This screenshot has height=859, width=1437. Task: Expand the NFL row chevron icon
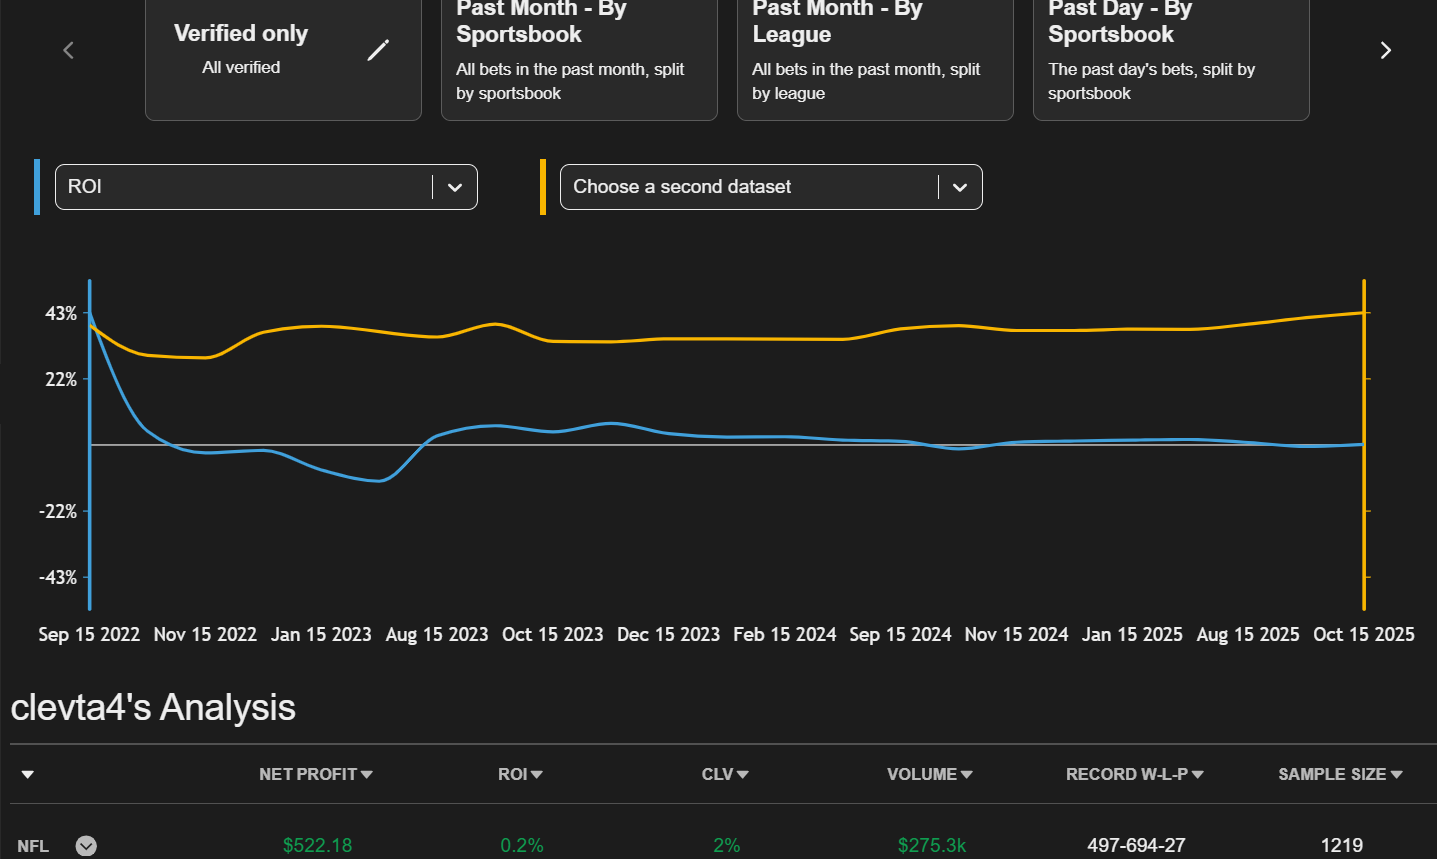pos(87,846)
